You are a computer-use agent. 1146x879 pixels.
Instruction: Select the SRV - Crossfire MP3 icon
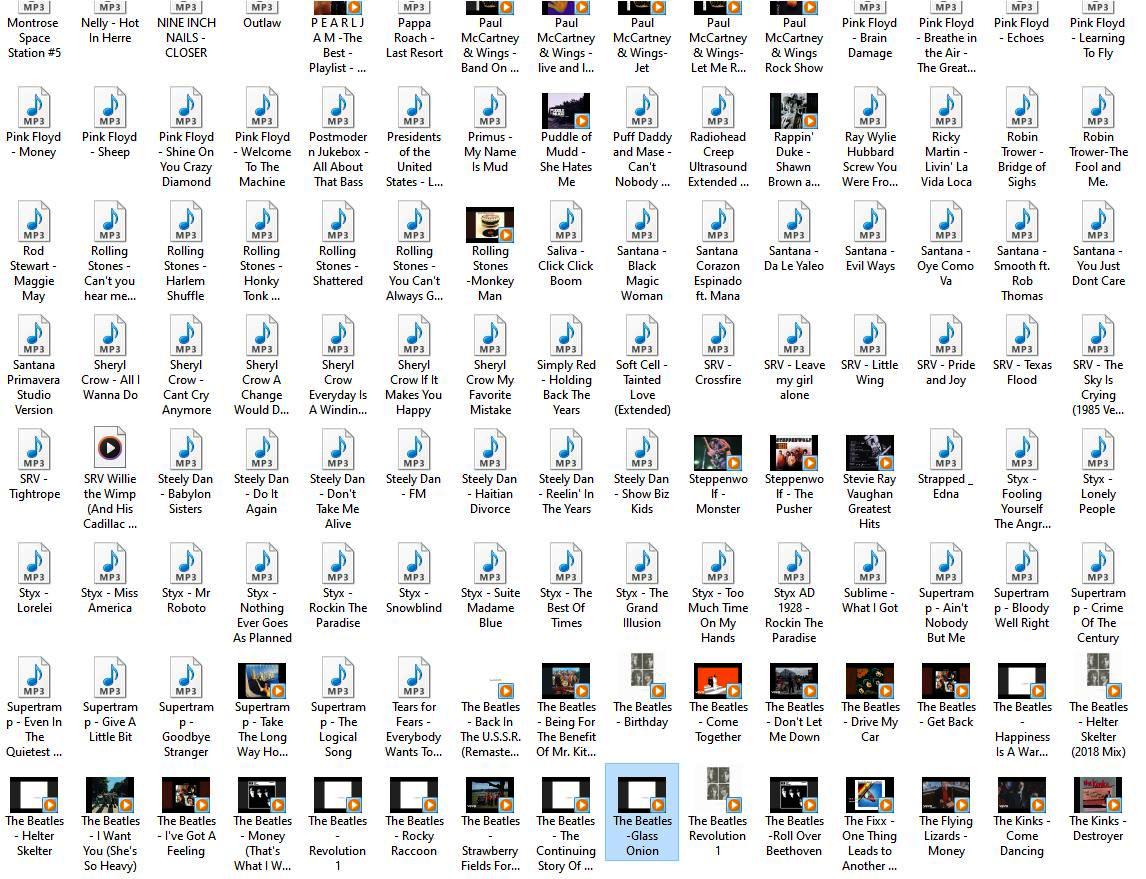(718, 336)
